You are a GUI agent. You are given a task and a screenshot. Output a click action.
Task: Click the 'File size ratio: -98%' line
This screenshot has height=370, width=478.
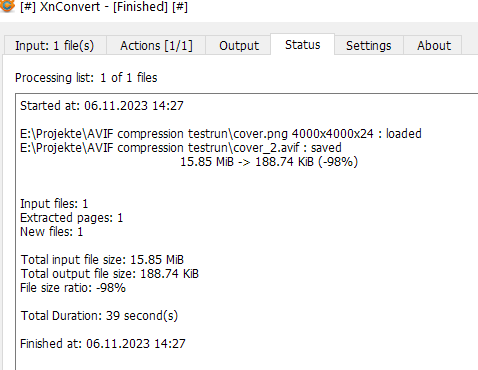(73, 288)
